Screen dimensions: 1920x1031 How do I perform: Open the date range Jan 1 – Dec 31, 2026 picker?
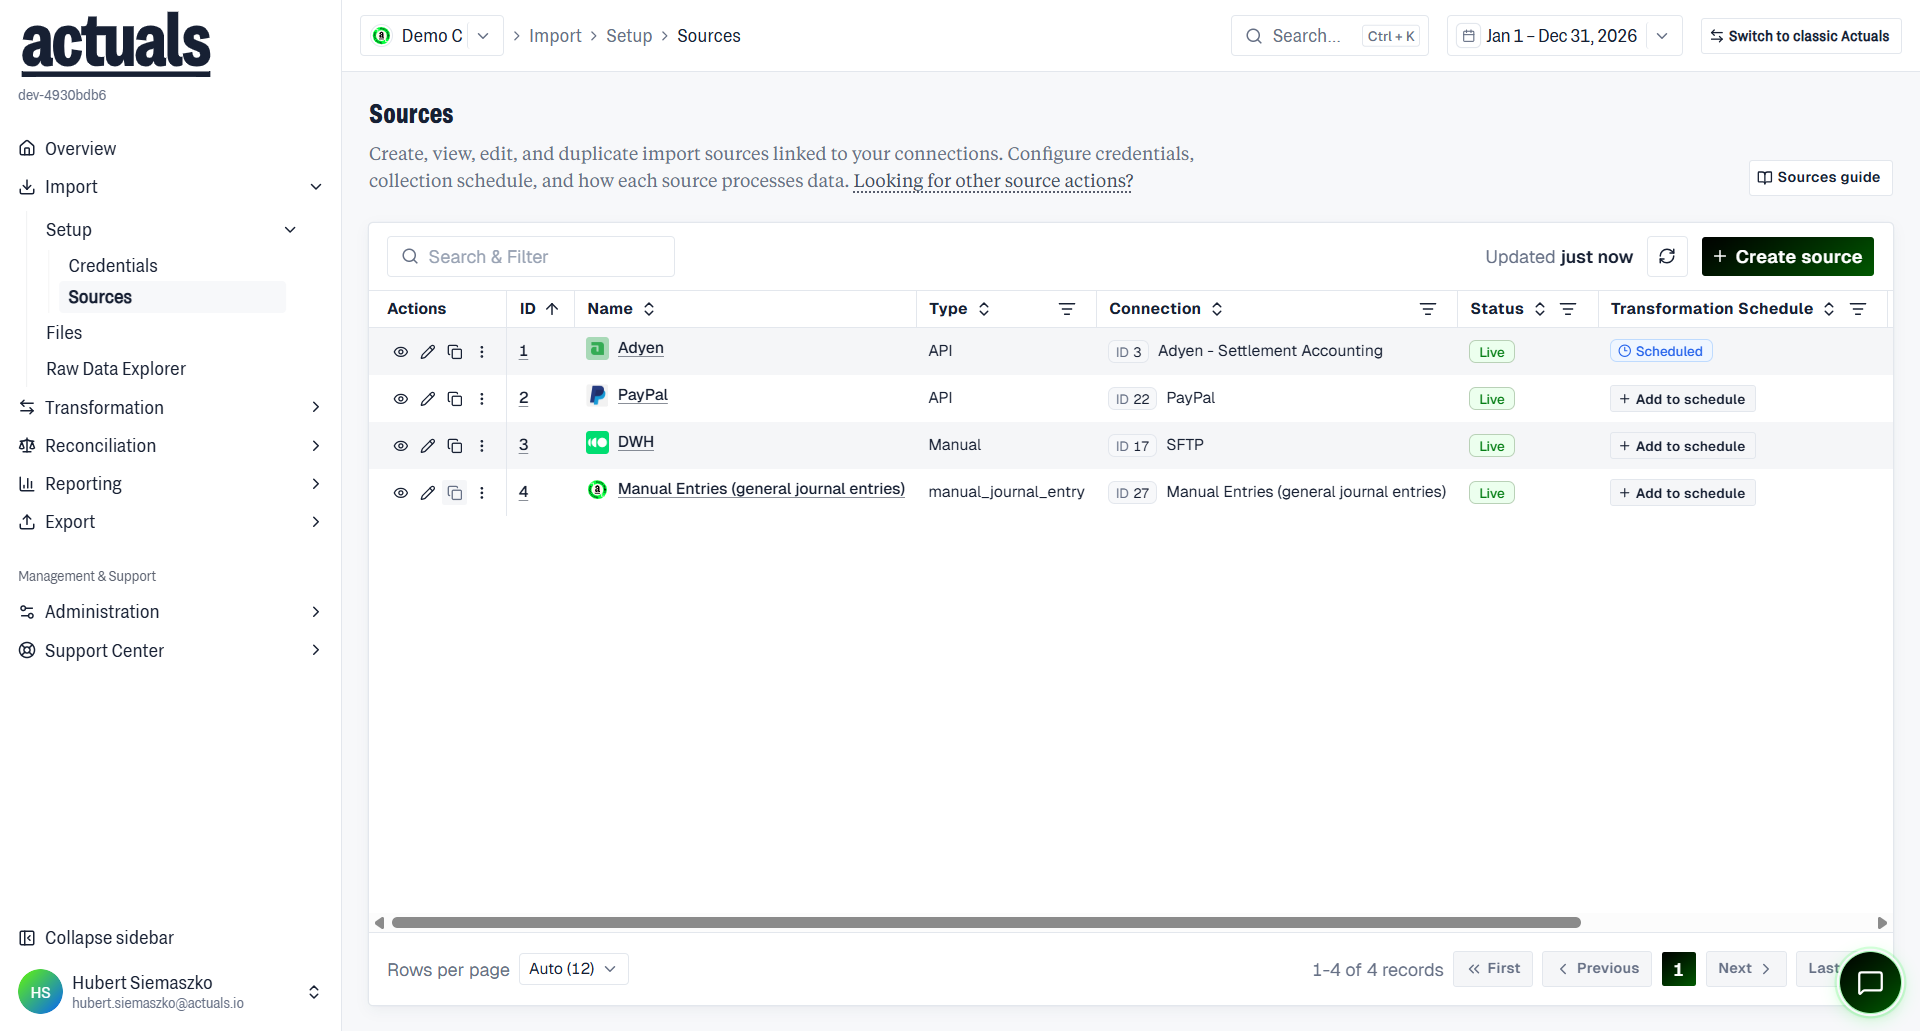point(1565,36)
